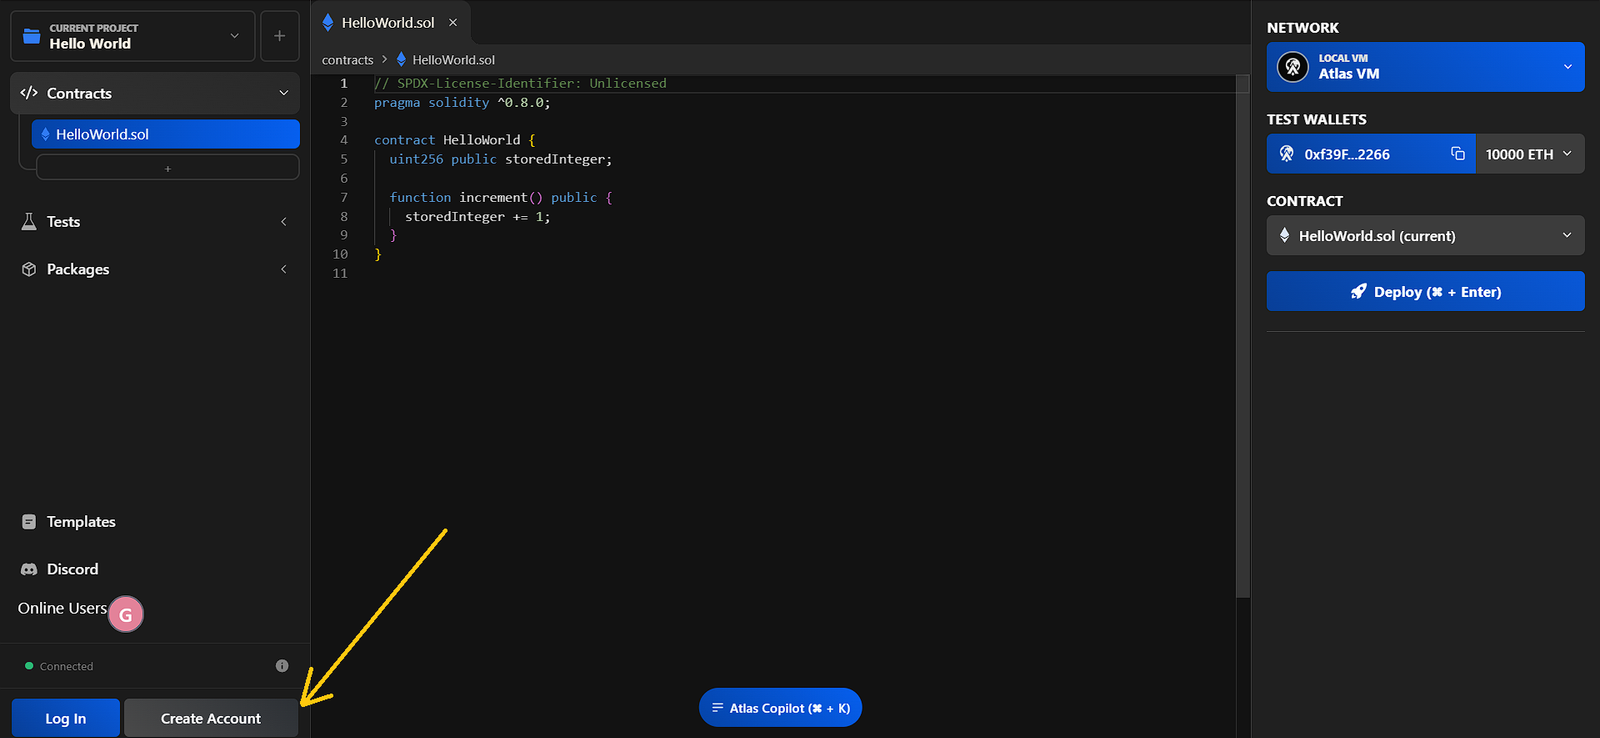
Task: Click the Log In button
Action: [x=66, y=718]
